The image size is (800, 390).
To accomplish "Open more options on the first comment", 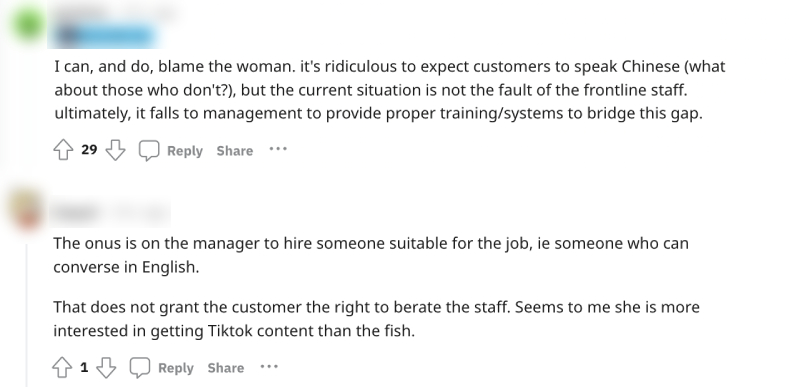I will (x=278, y=150).
